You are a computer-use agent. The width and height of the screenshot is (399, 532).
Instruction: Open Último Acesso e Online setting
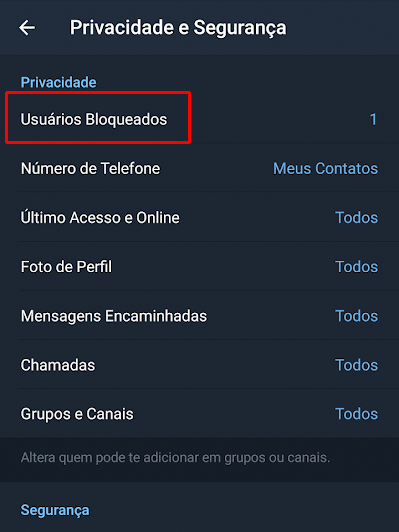coord(200,217)
